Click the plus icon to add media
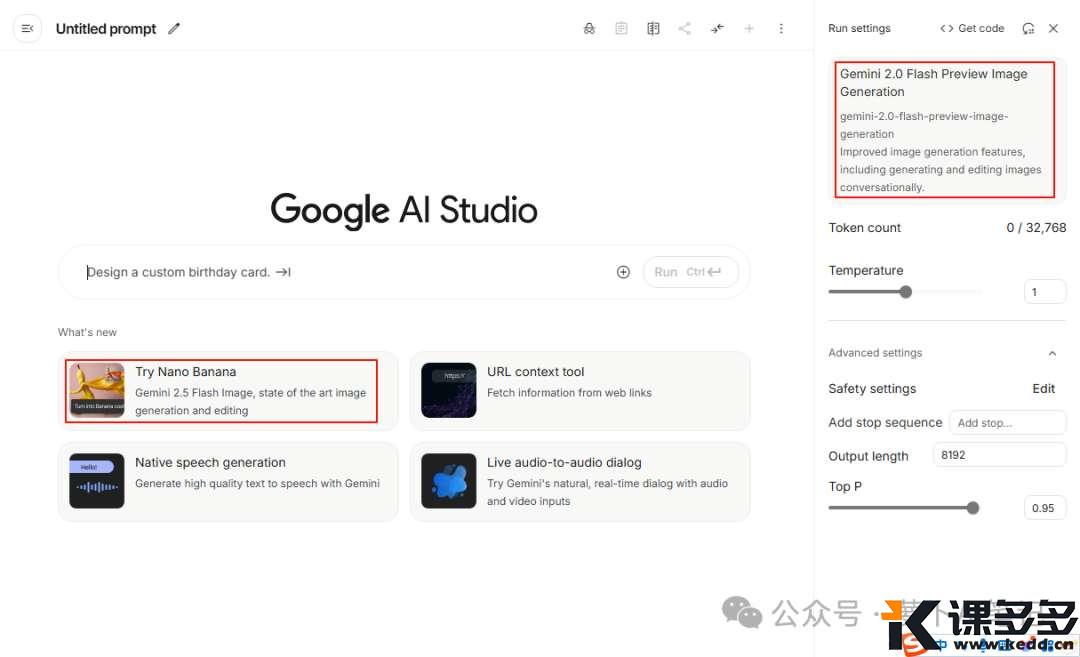The image size is (1080, 657). click(x=623, y=272)
